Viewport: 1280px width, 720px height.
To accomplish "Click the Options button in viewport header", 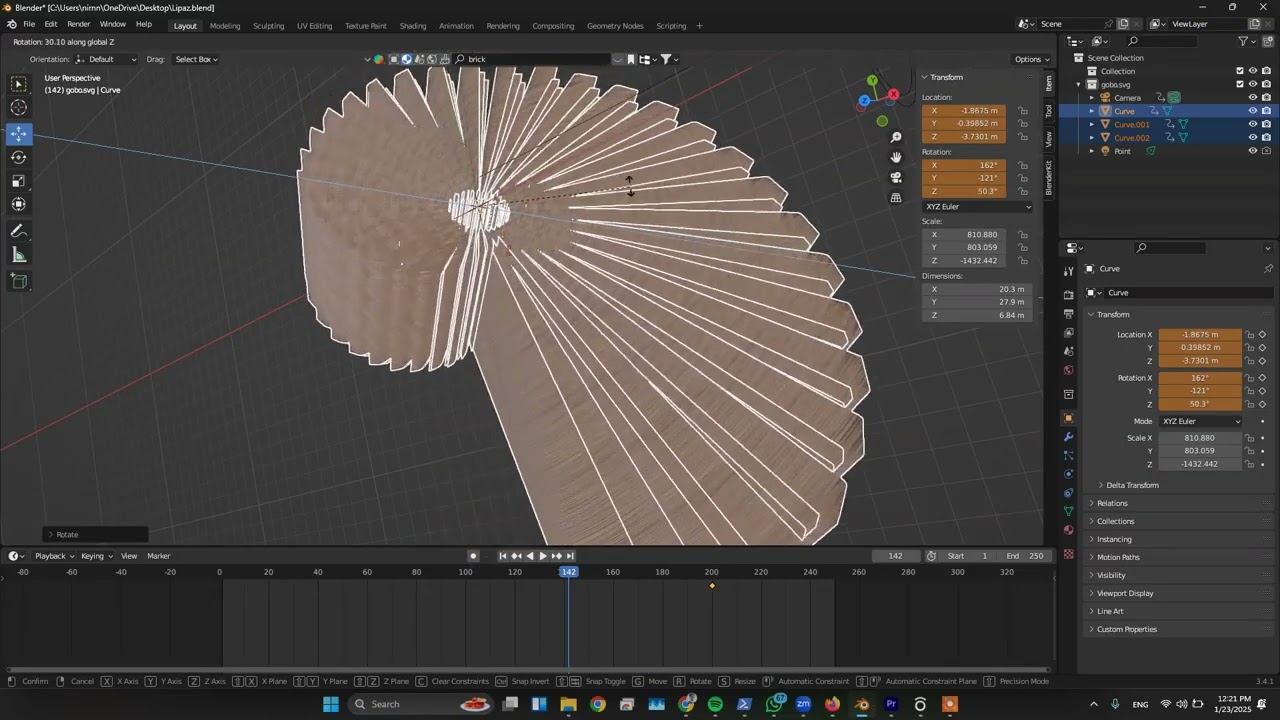I will click(x=1032, y=59).
